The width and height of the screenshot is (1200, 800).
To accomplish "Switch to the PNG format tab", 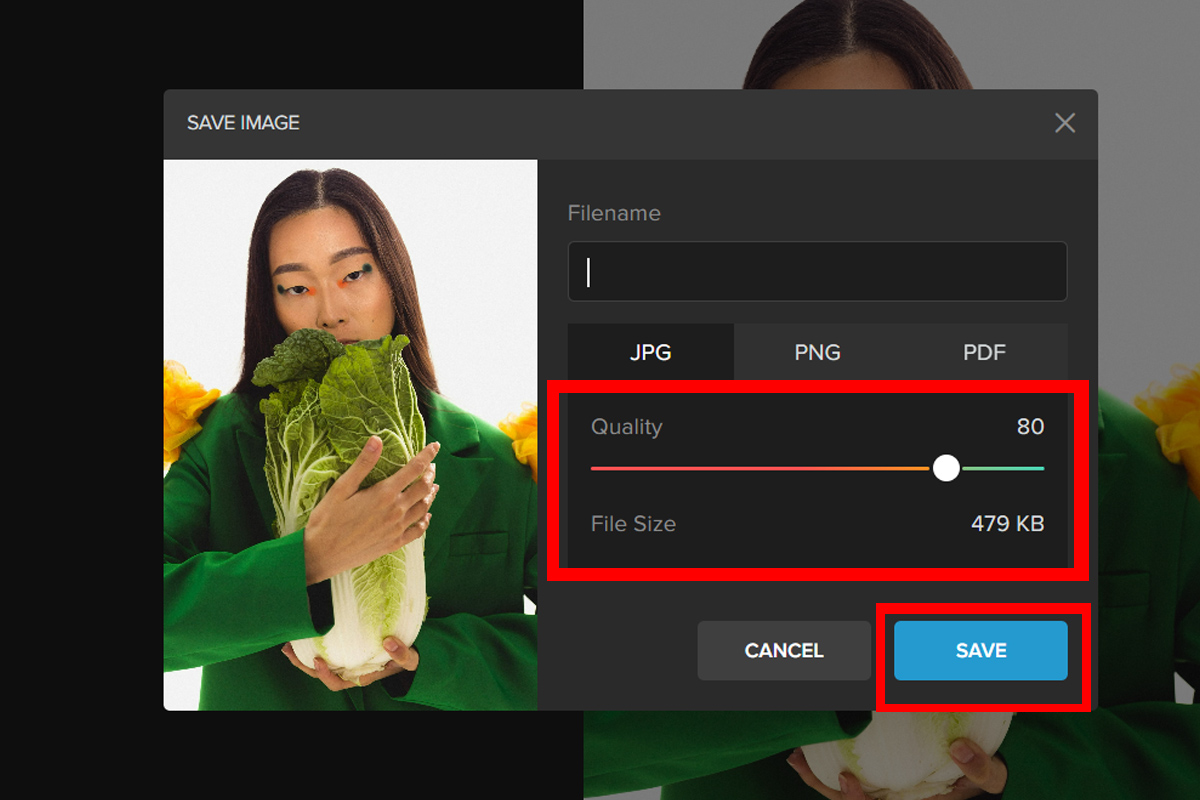I will click(x=817, y=352).
